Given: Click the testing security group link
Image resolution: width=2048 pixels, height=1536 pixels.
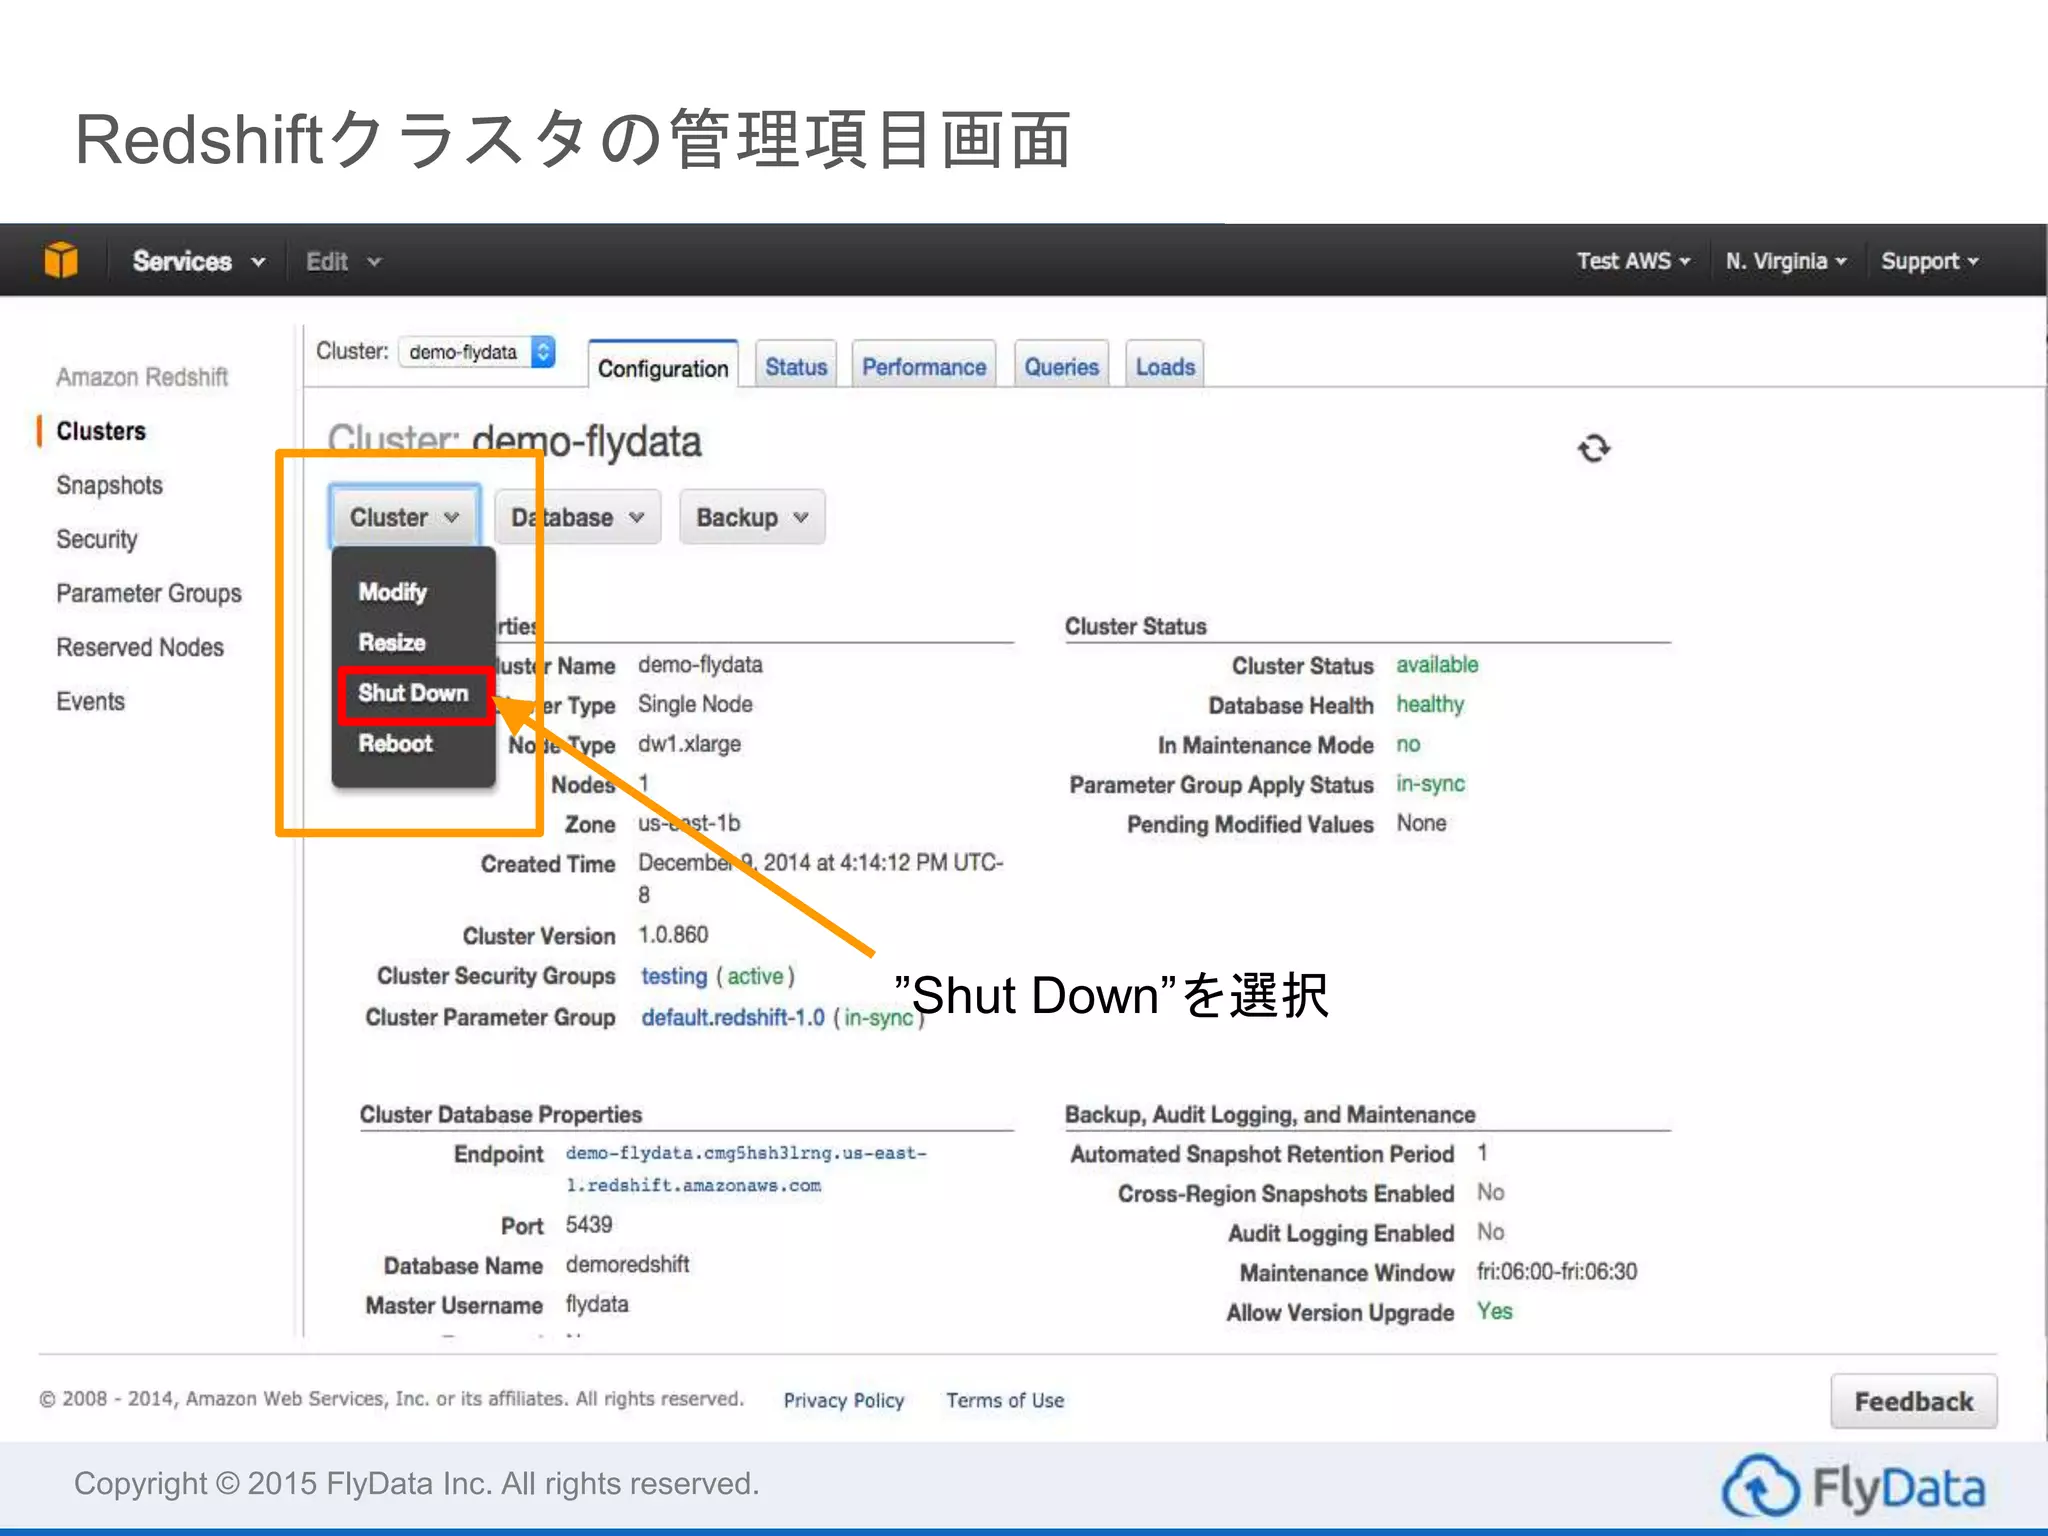Looking at the screenshot, I should coord(674,976).
